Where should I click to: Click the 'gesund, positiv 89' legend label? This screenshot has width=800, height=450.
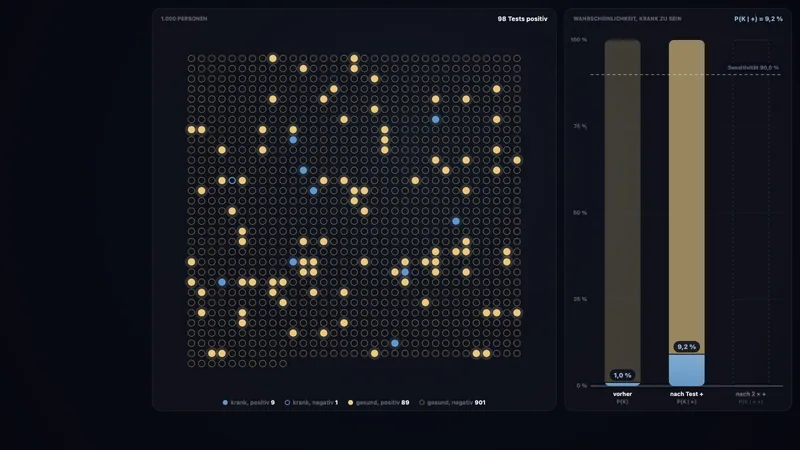[x=382, y=403]
